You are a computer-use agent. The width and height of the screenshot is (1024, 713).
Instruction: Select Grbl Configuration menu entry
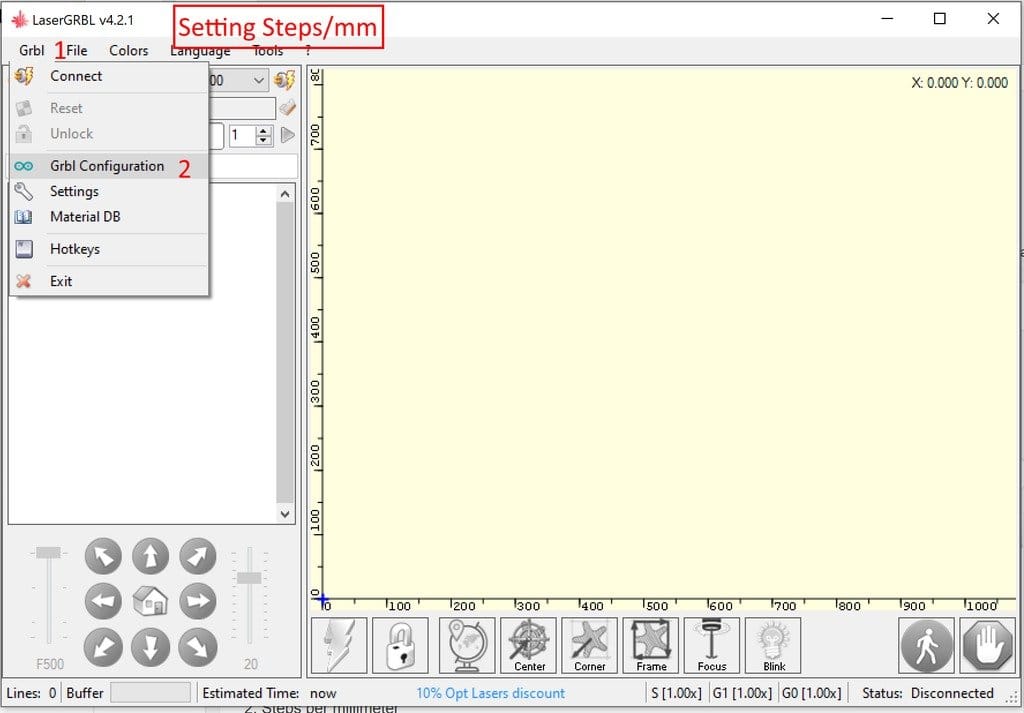(x=109, y=166)
